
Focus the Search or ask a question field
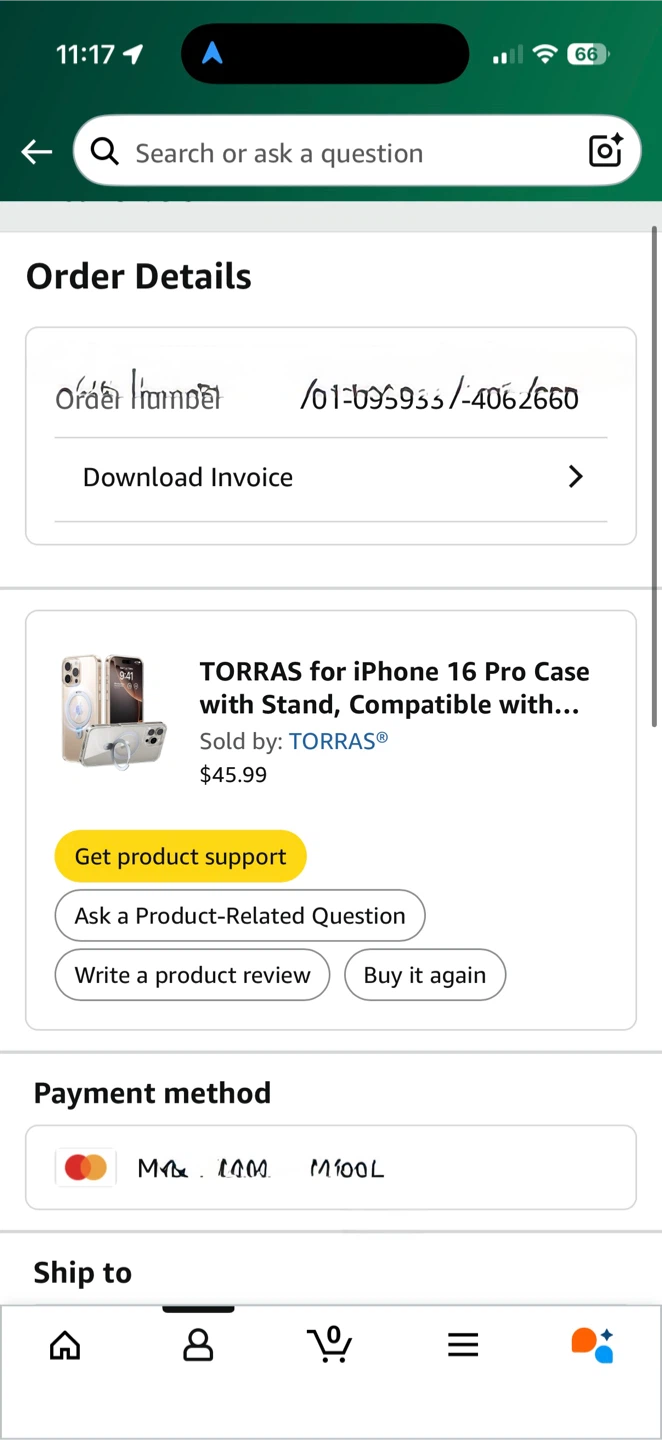tap(340, 153)
